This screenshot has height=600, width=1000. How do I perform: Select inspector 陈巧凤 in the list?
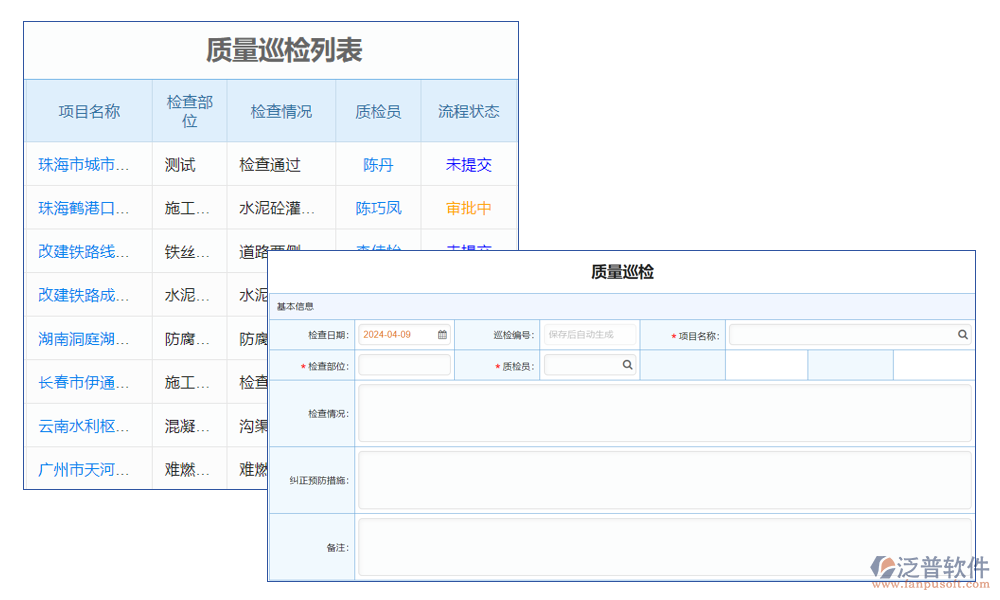tap(378, 208)
